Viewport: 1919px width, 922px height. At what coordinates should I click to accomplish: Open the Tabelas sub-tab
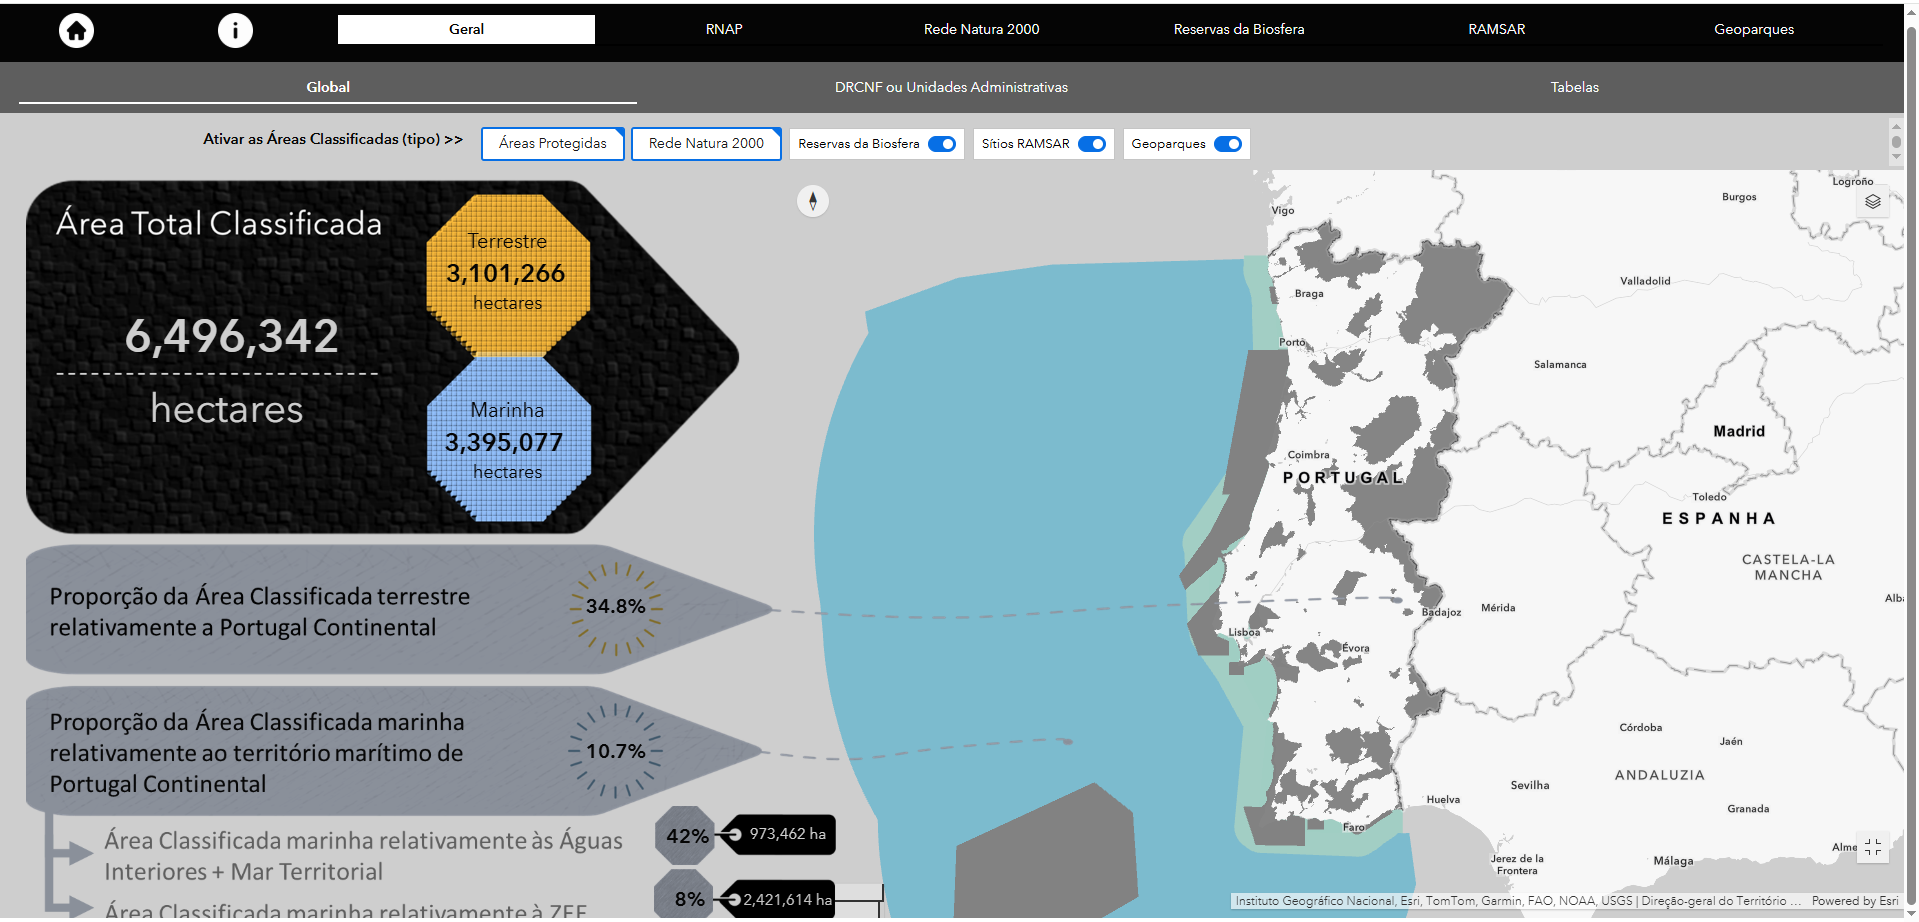(x=1574, y=87)
